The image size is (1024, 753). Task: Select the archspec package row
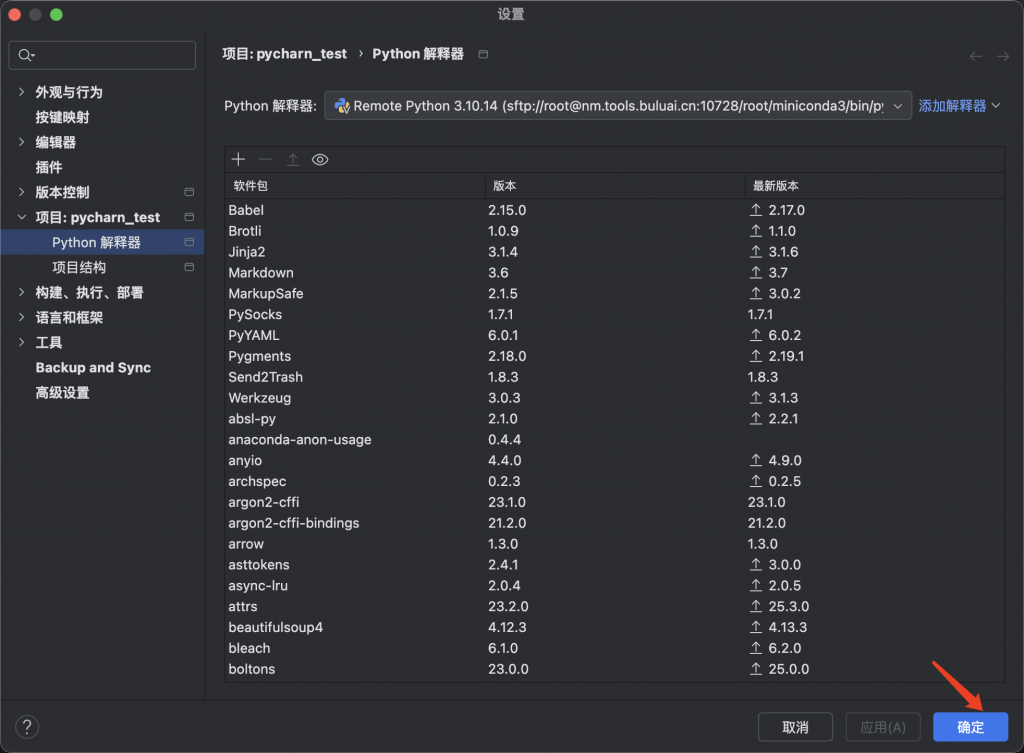click(x=614, y=481)
